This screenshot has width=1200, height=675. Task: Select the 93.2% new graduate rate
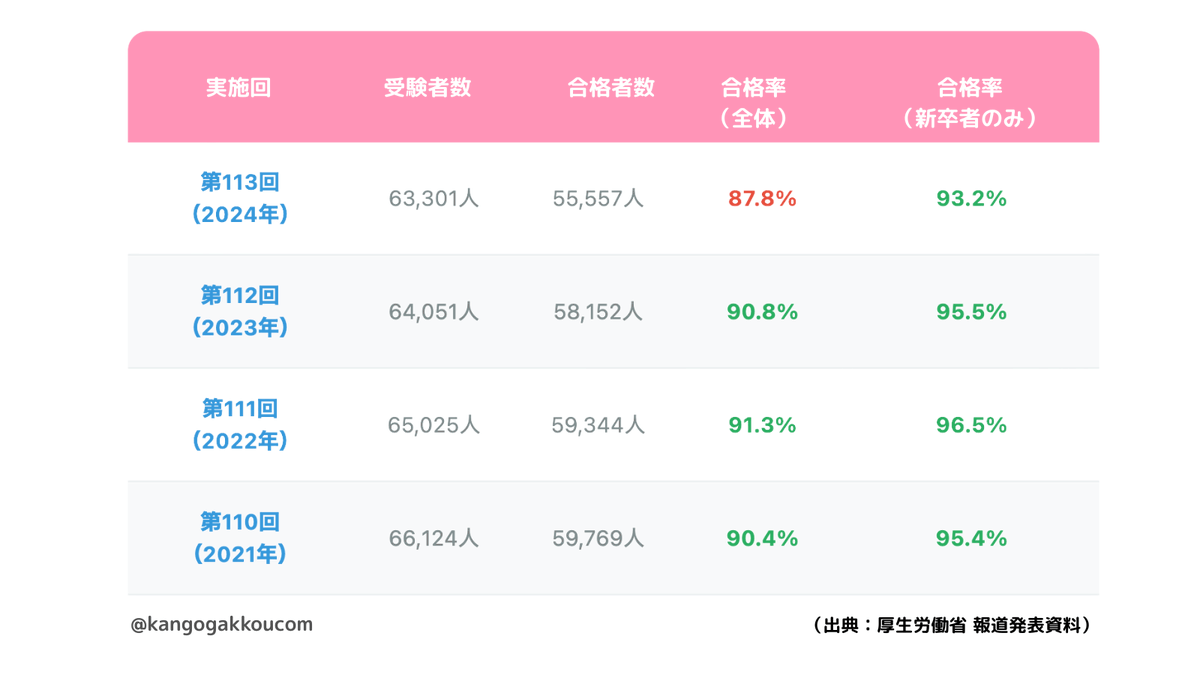click(971, 199)
